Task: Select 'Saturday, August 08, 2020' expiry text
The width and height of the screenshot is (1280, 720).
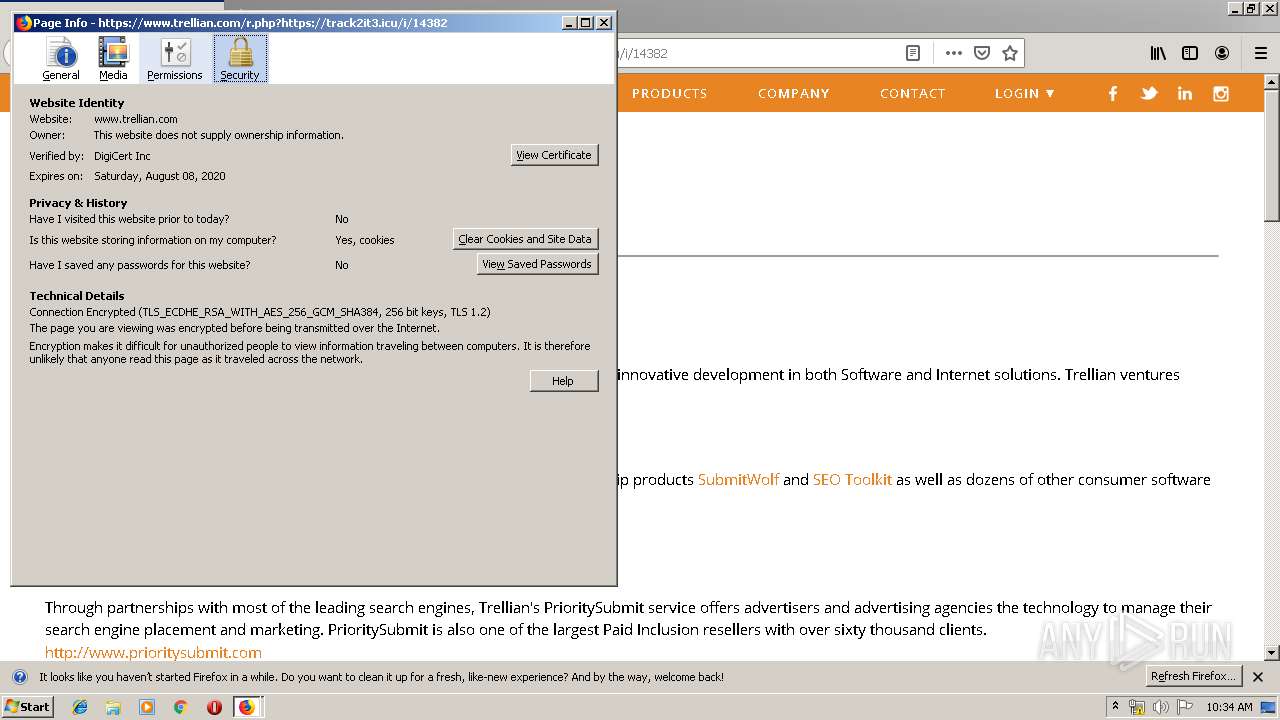Action: (x=160, y=176)
